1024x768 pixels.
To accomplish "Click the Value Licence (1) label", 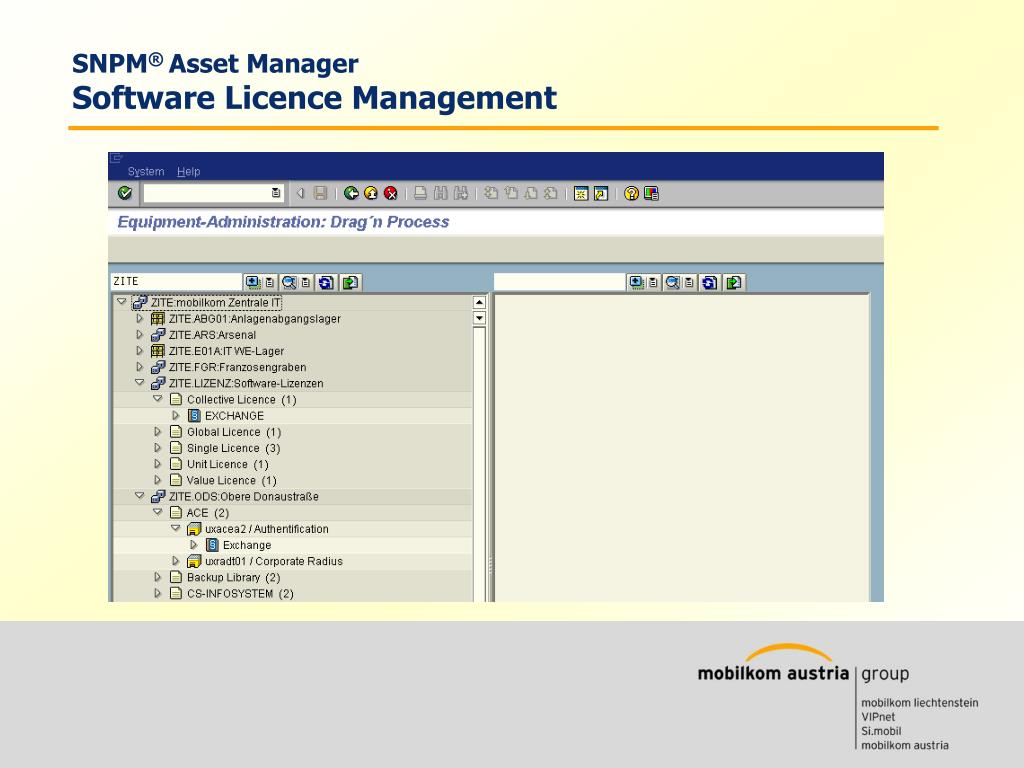I will coord(231,481).
